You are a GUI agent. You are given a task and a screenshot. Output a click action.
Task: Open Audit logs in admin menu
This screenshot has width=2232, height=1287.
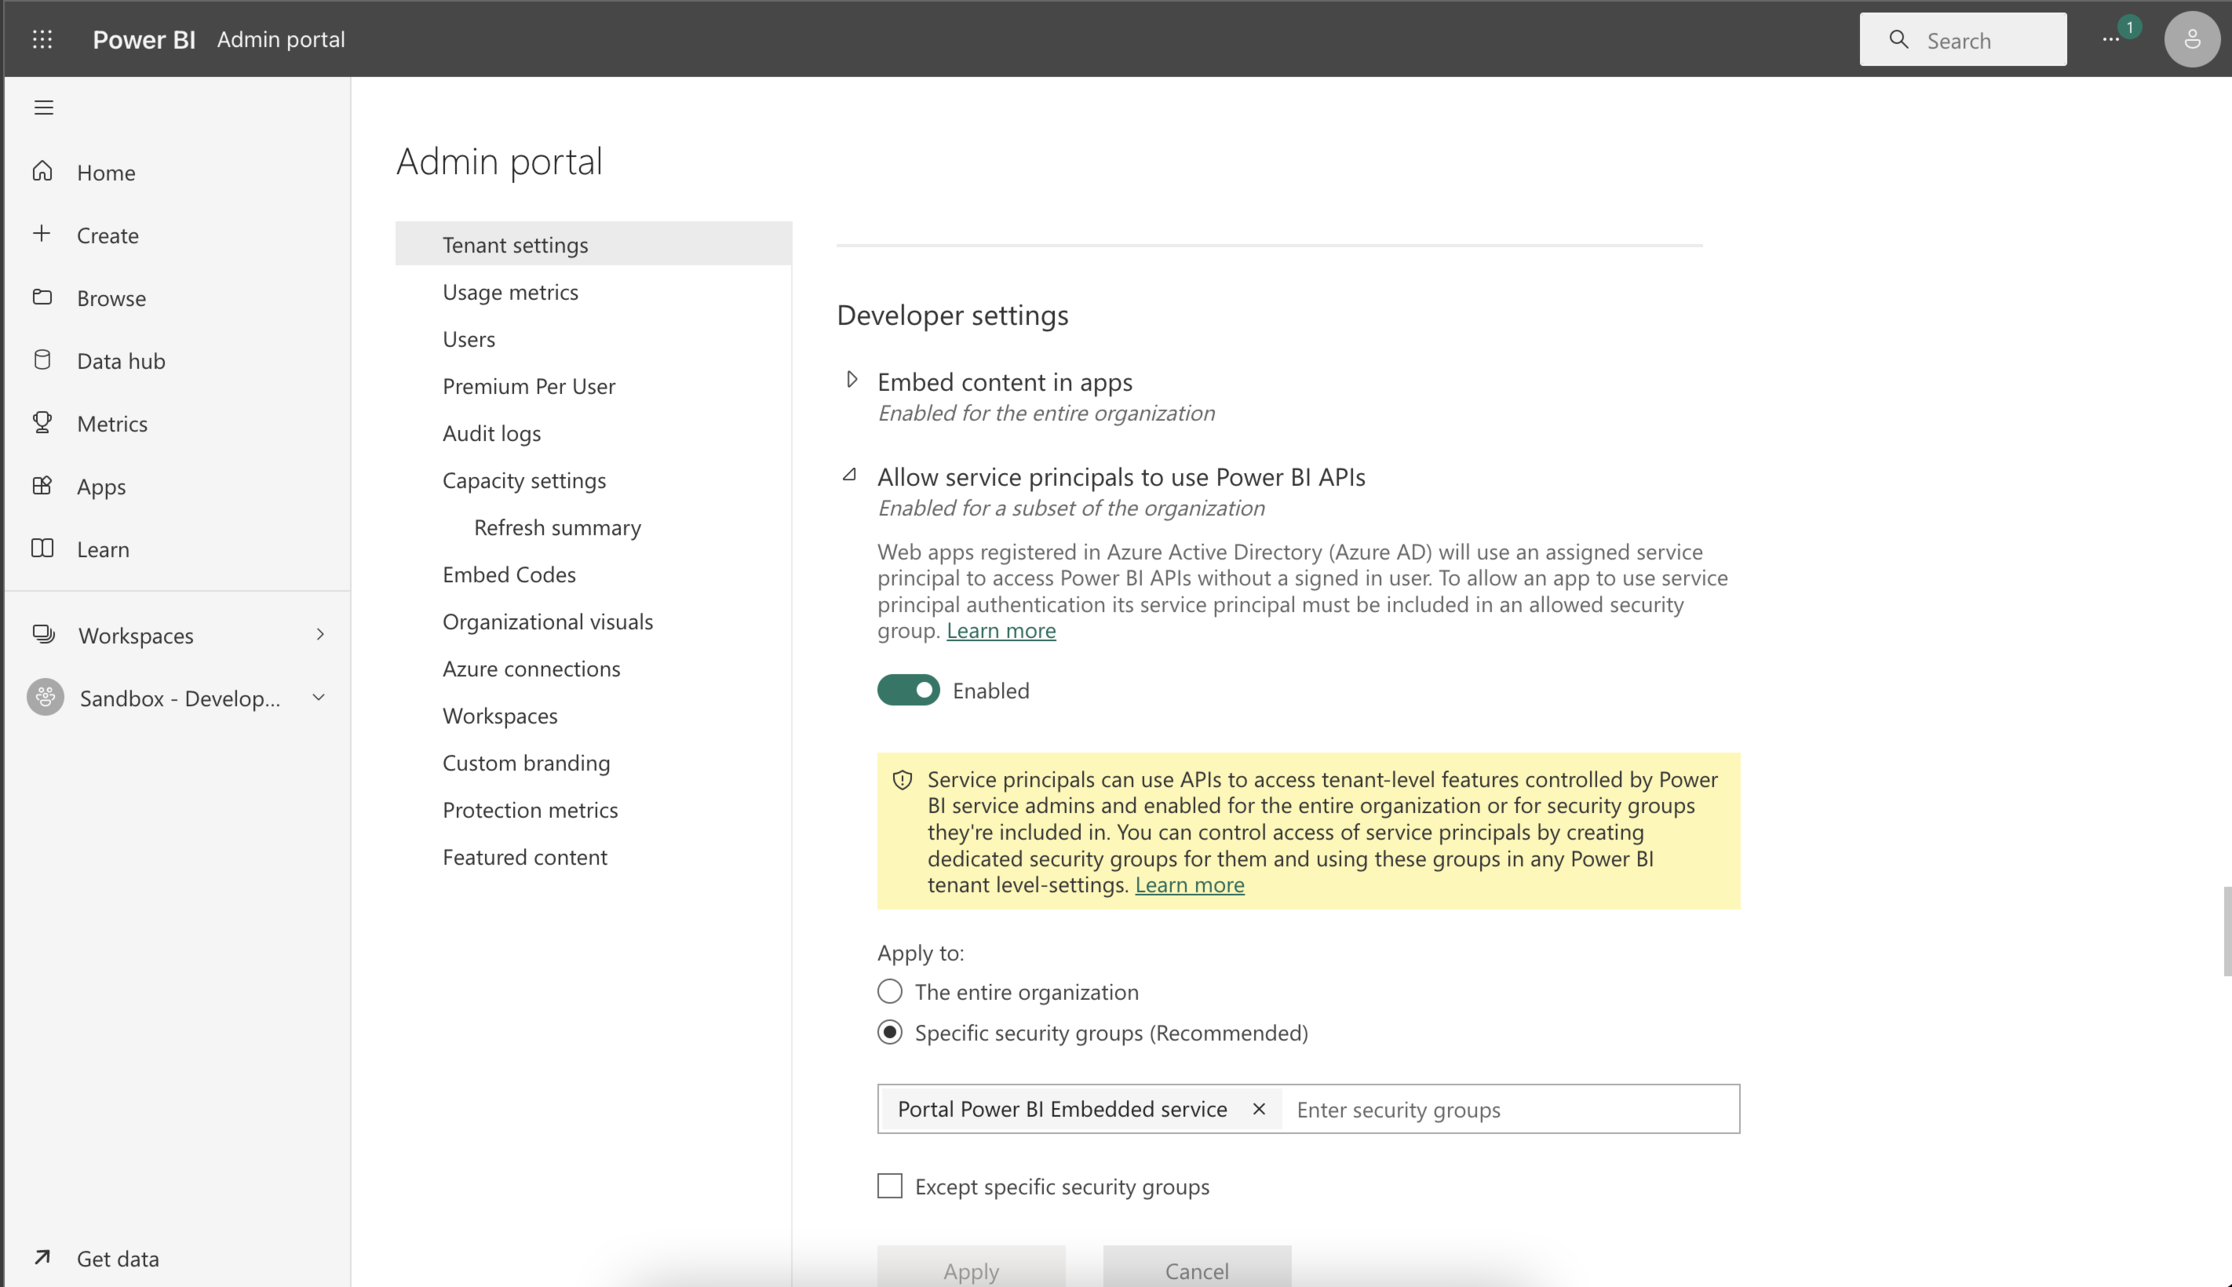pos(491,433)
